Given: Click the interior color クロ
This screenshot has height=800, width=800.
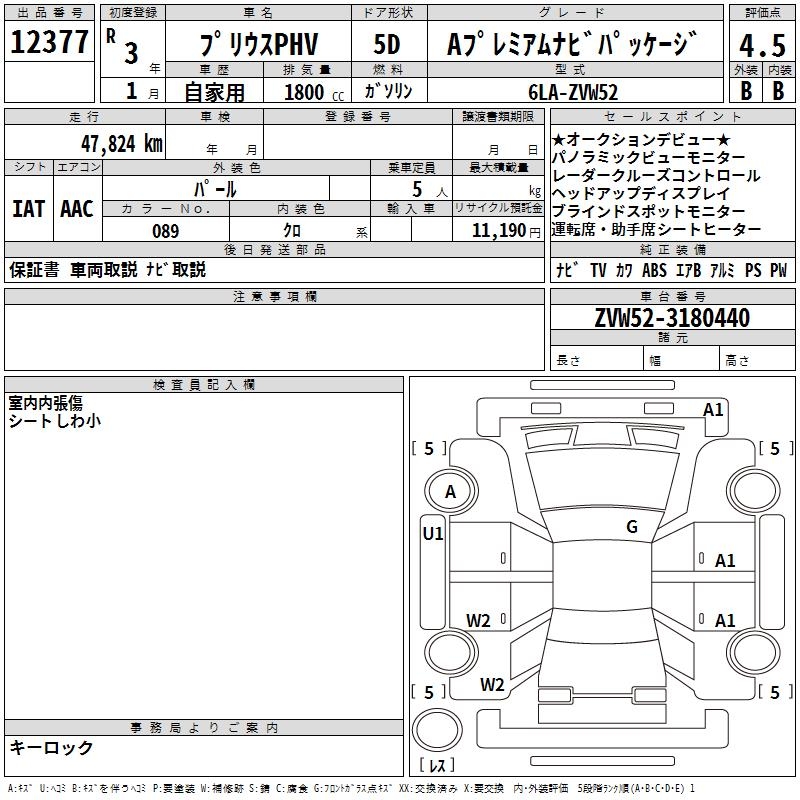Looking at the screenshot, I should [x=292, y=231].
